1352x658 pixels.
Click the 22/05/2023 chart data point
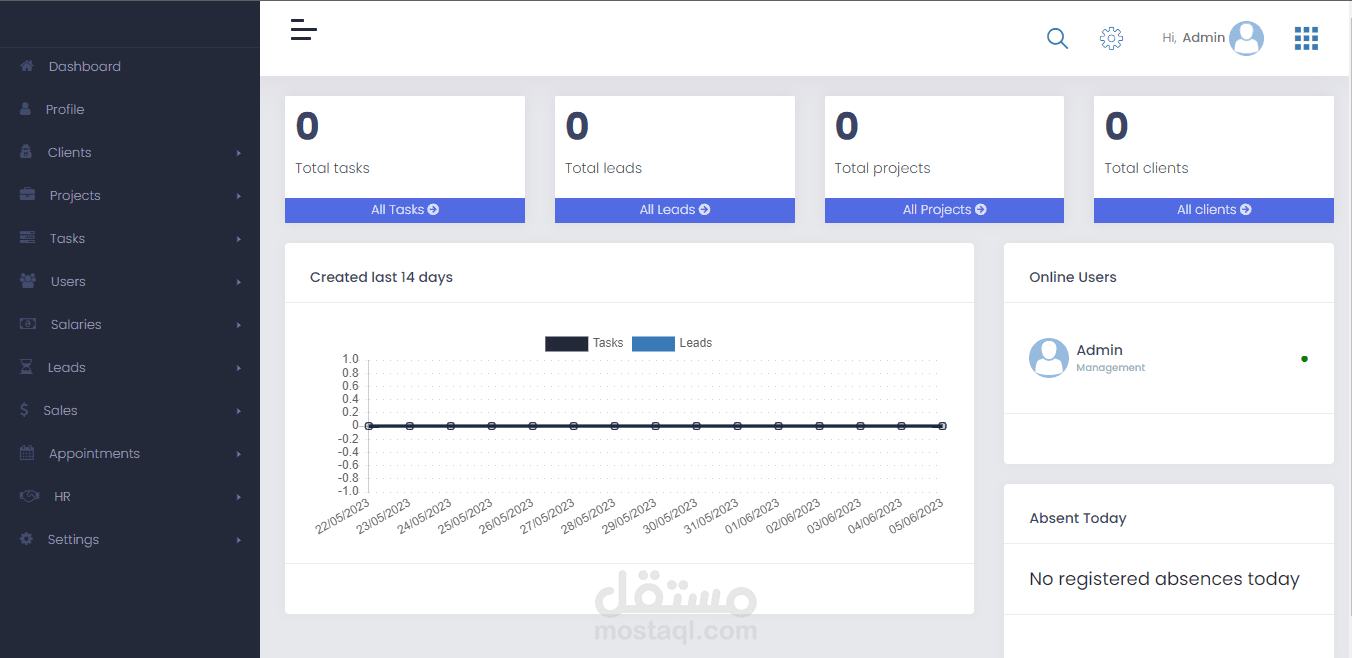[x=369, y=426]
